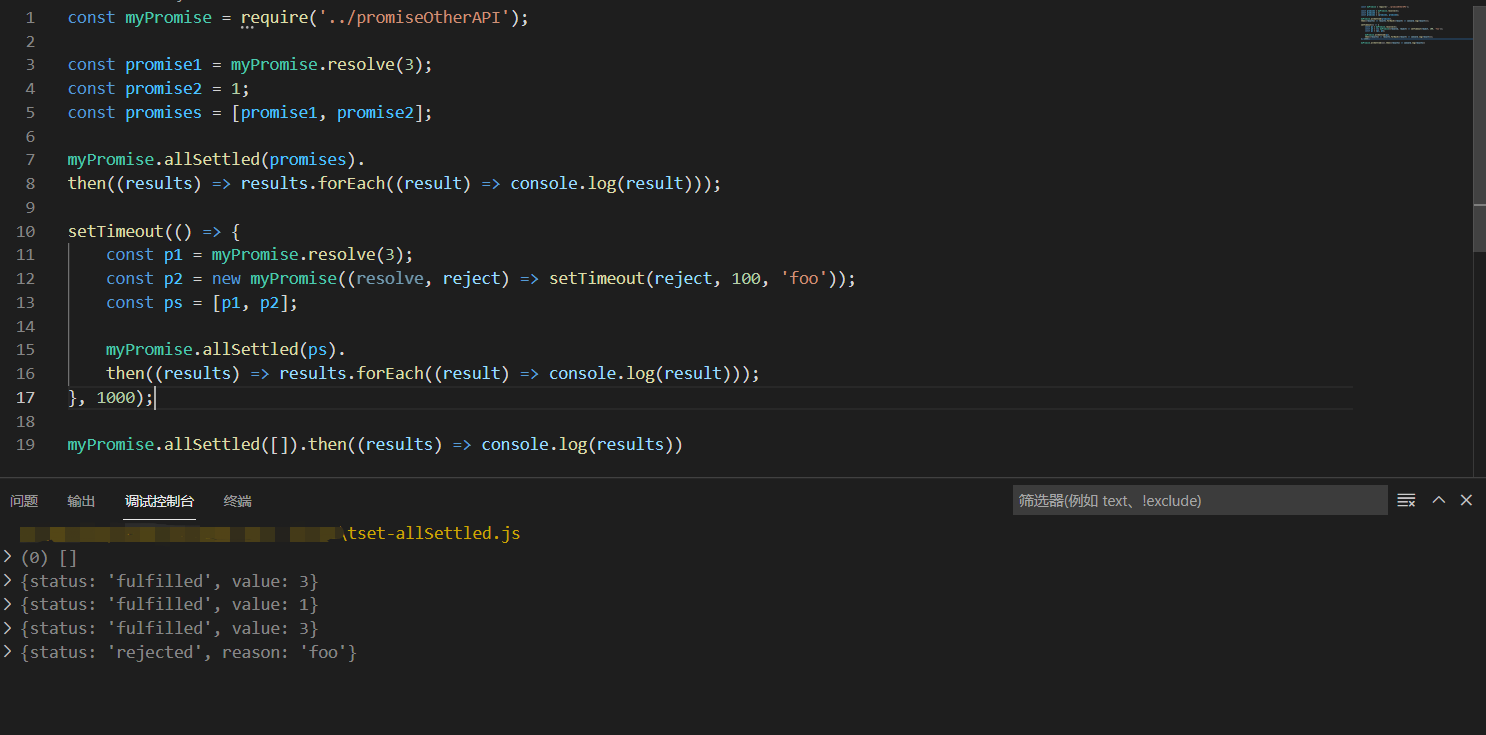Expand the (0) [] console entry
This screenshot has width=1486, height=735.
click(x=7, y=557)
